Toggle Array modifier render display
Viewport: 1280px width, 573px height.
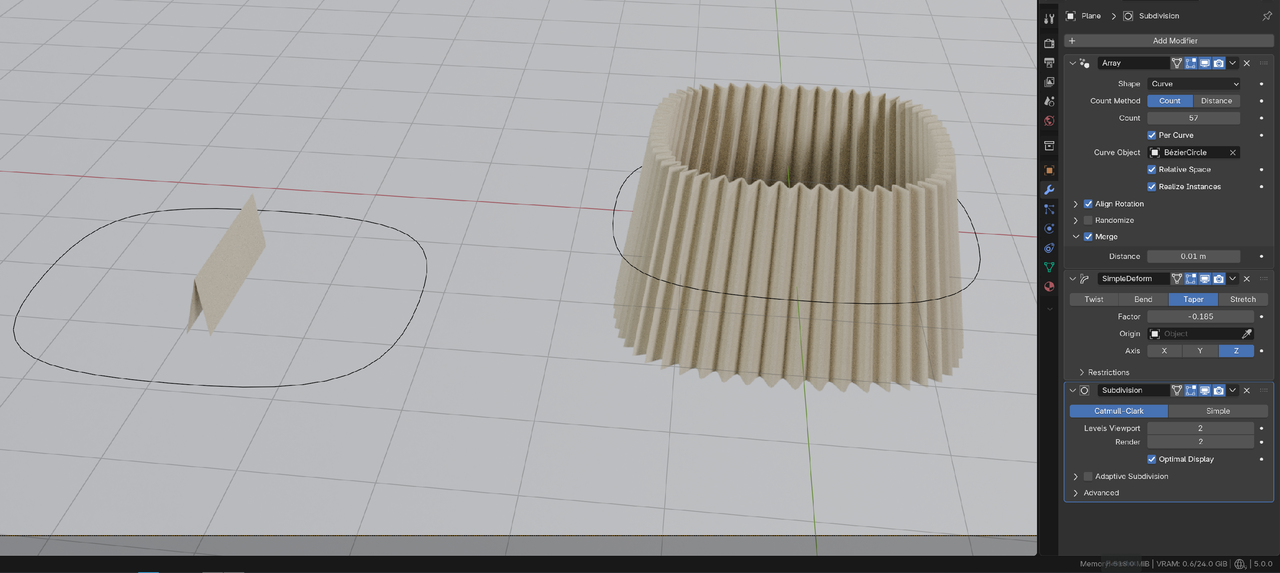(1219, 63)
